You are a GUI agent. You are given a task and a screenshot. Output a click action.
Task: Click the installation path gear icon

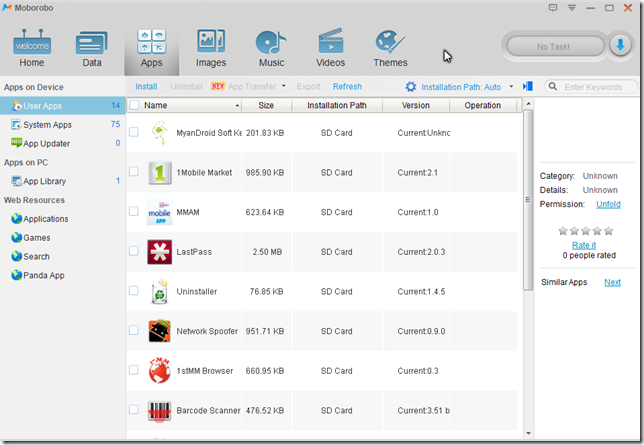tap(411, 87)
